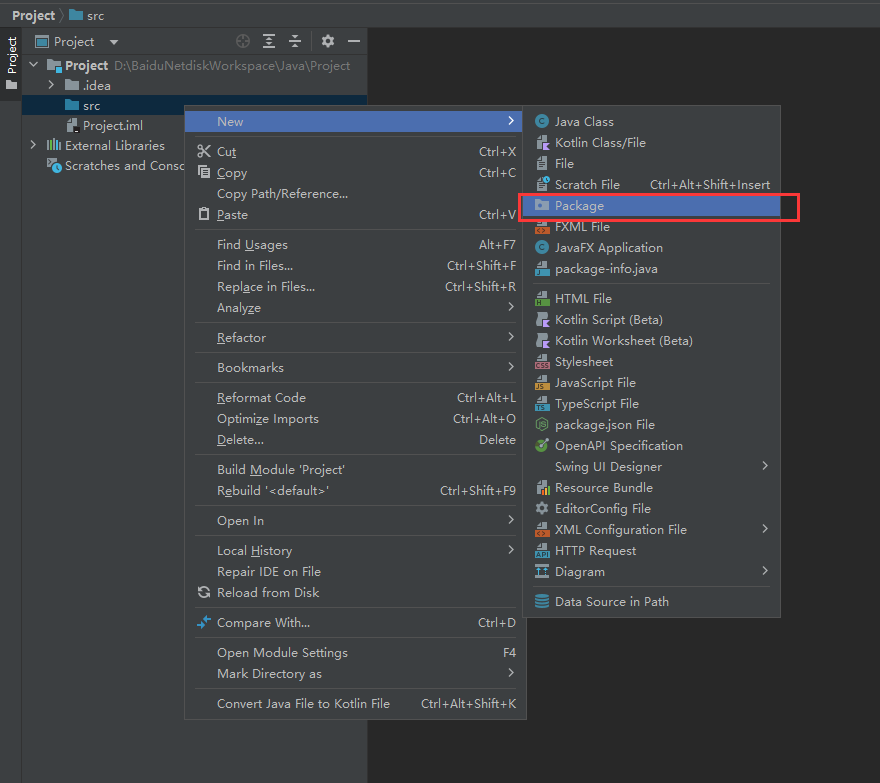Collapse the Project root tree node
880x783 pixels.
[33, 65]
